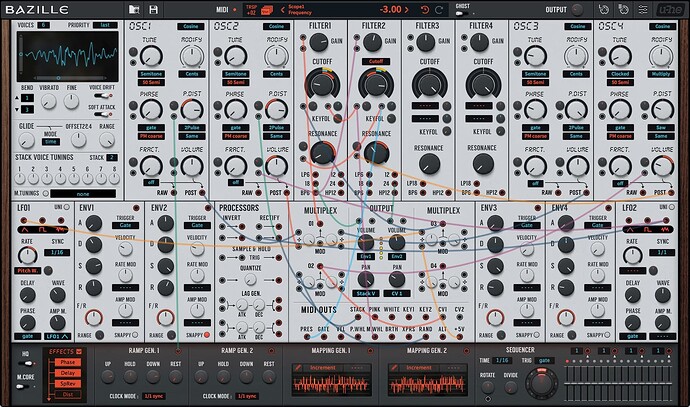Screen dimensions: 690x407
Task: Click the 'Stack V' pan source label
Action: pos(366,293)
